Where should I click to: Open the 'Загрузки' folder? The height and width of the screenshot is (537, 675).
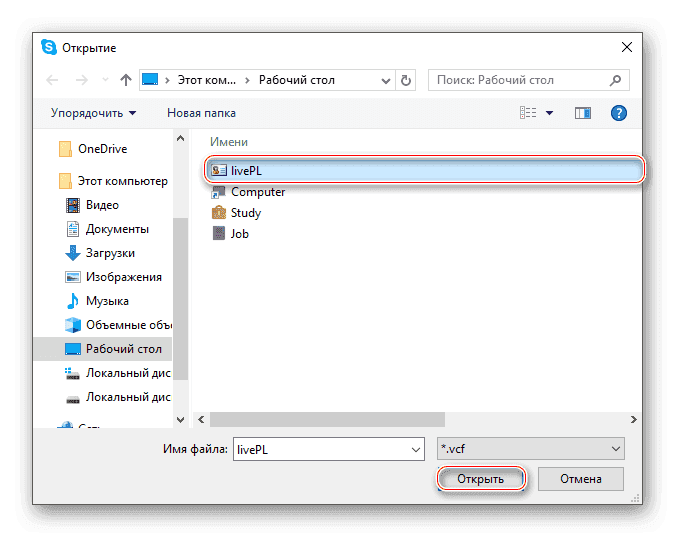point(110,253)
